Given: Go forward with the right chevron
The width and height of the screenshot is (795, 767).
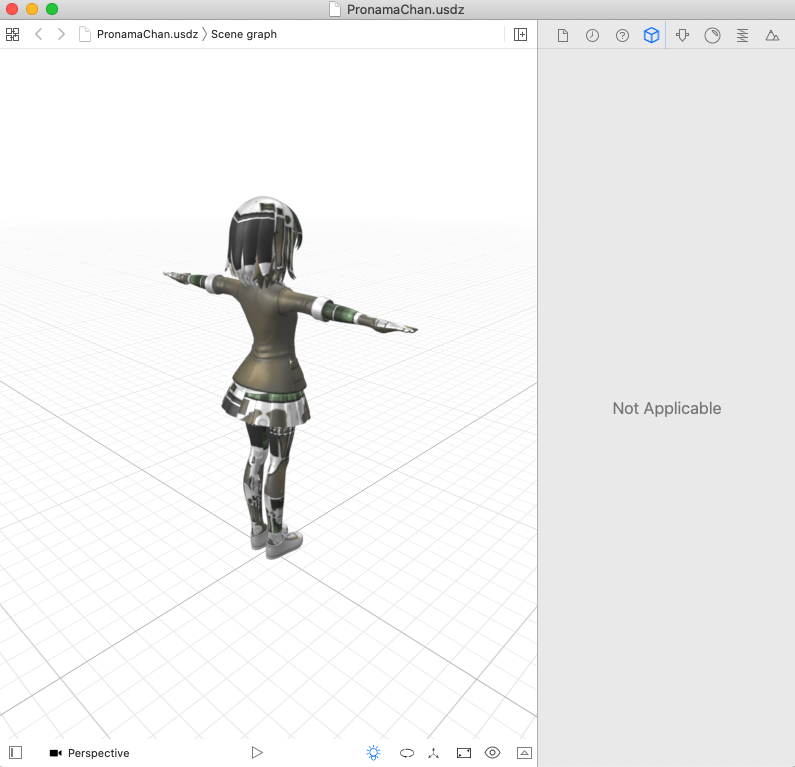Looking at the screenshot, I should tap(61, 34).
